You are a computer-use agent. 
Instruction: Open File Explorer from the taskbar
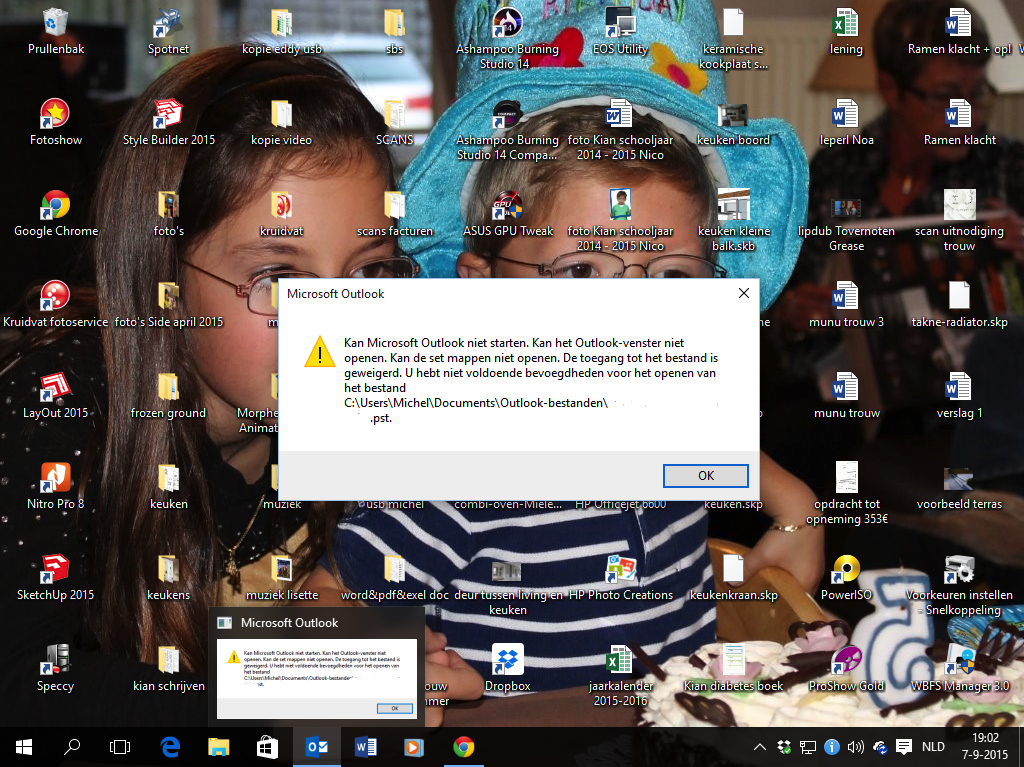point(218,746)
